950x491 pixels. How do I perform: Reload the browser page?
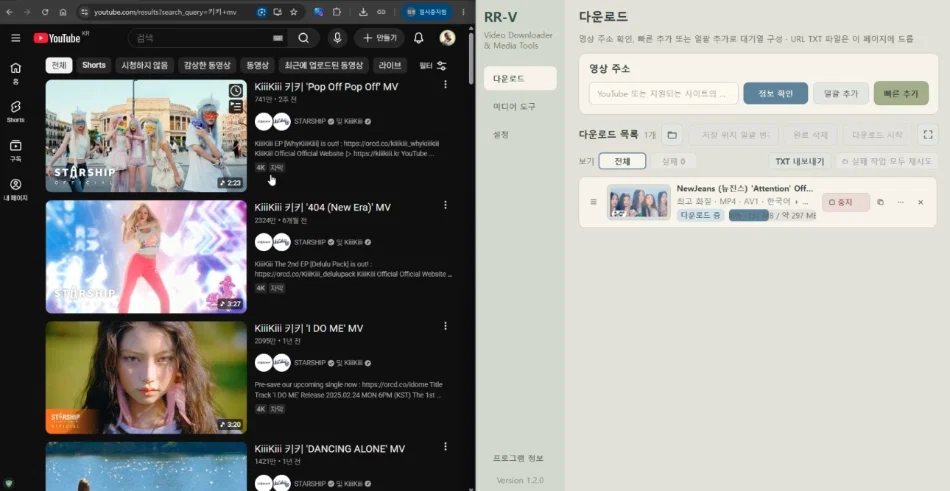point(45,12)
